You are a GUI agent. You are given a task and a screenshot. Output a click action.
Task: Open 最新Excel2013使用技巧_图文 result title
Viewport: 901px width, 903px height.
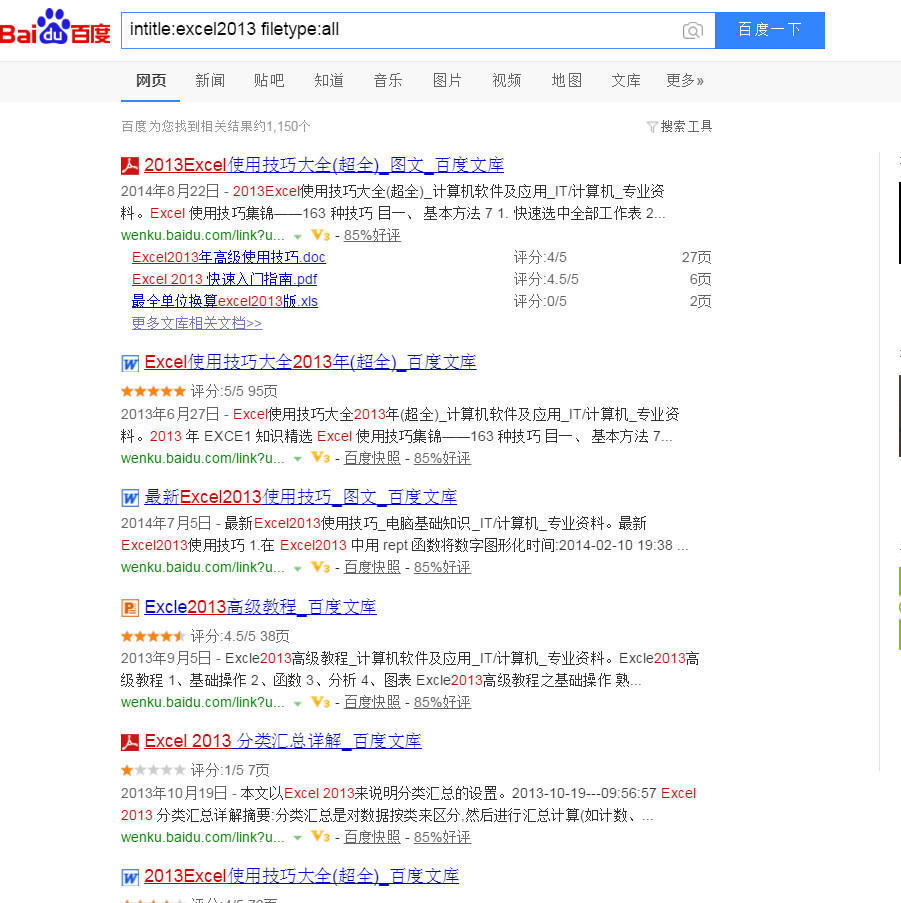(x=301, y=497)
